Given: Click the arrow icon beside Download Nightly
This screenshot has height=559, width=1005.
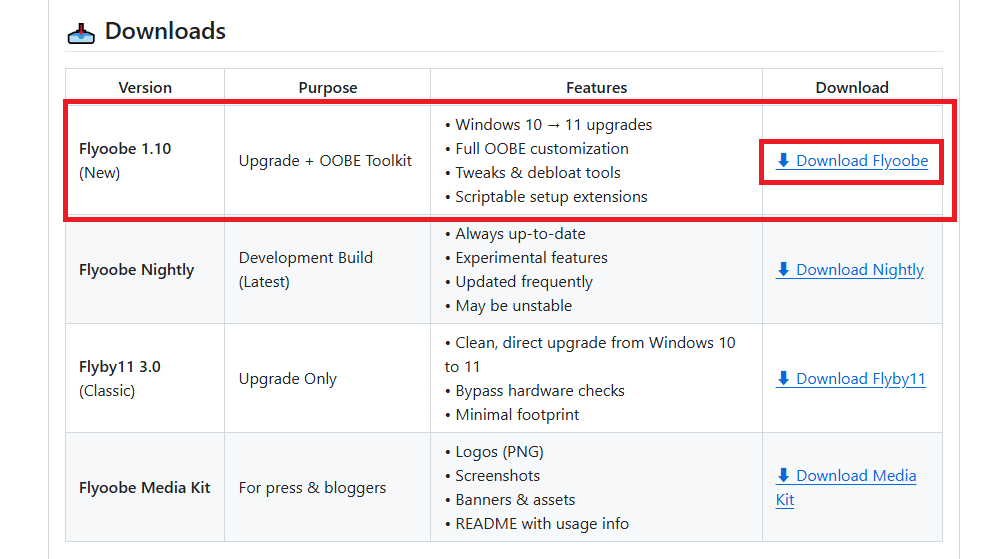Looking at the screenshot, I should (784, 270).
